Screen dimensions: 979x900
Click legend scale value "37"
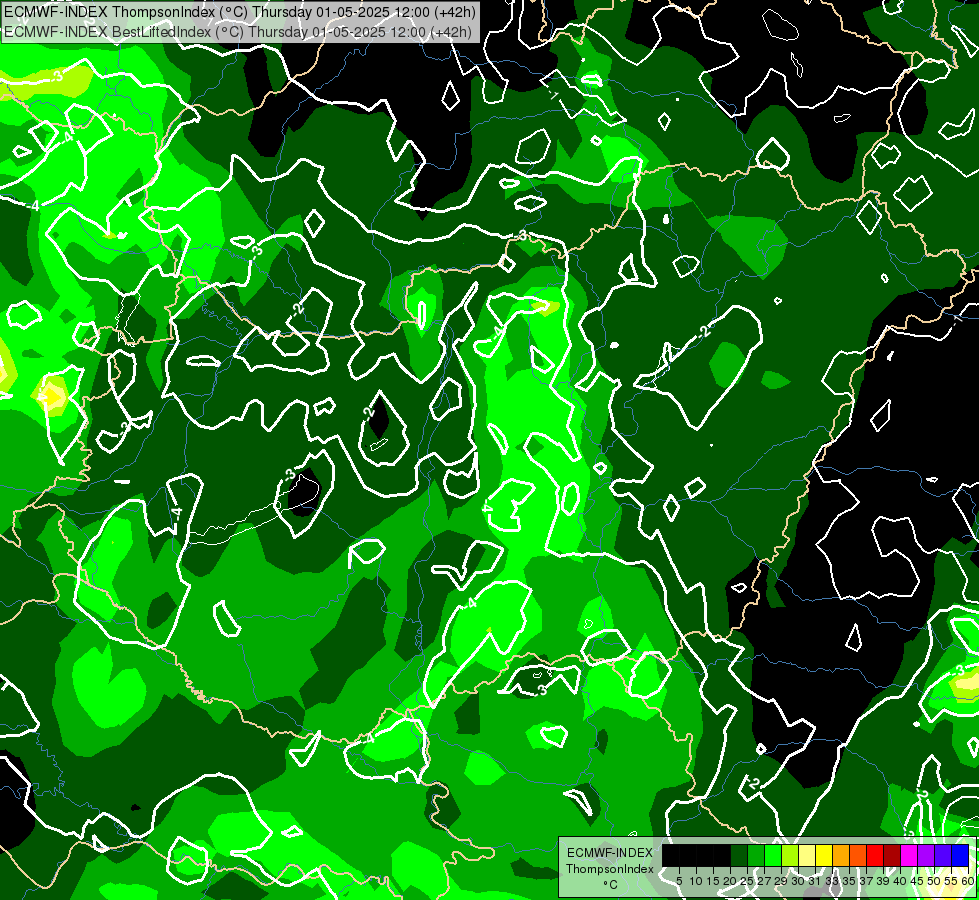[x=866, y=881]
